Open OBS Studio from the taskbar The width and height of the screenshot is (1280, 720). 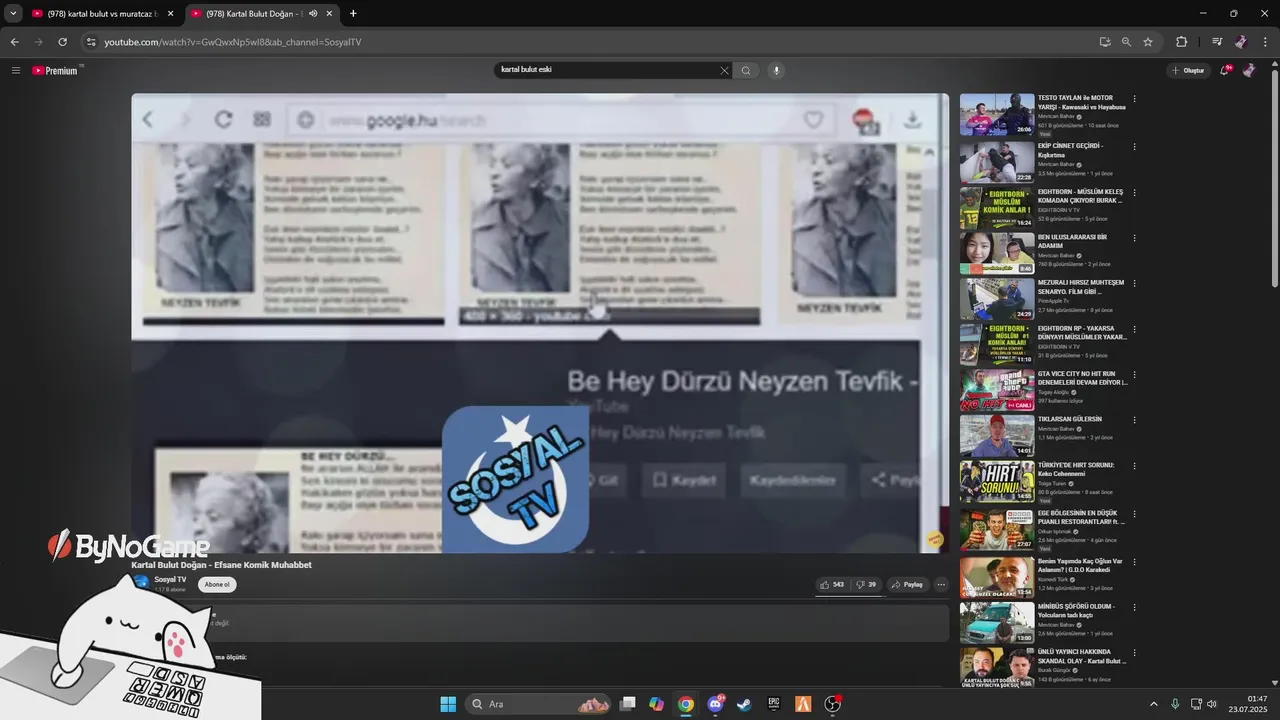point(832,704)
